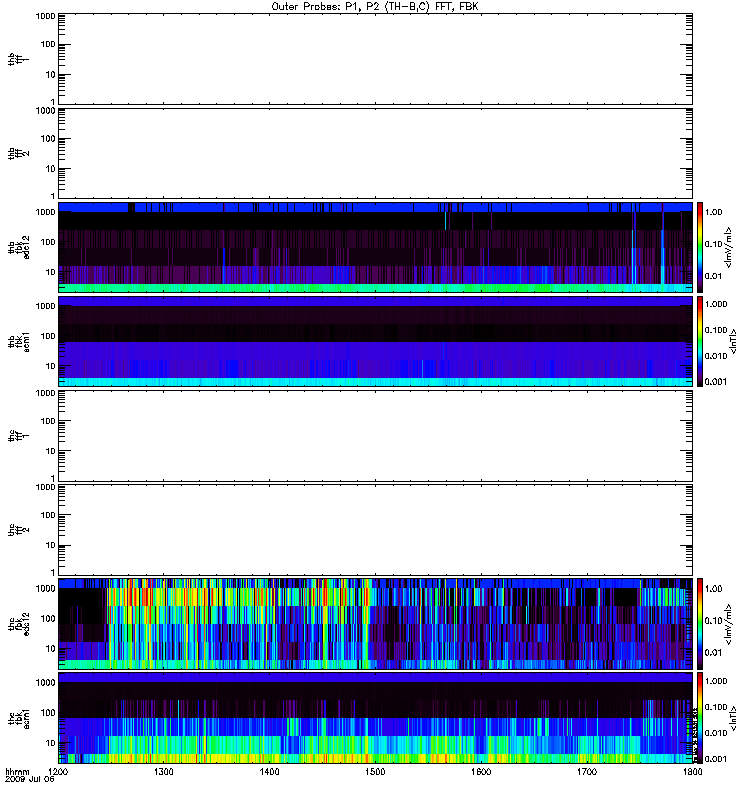
Task: Click the 1400 time axis label
Action: click(269, 772)
